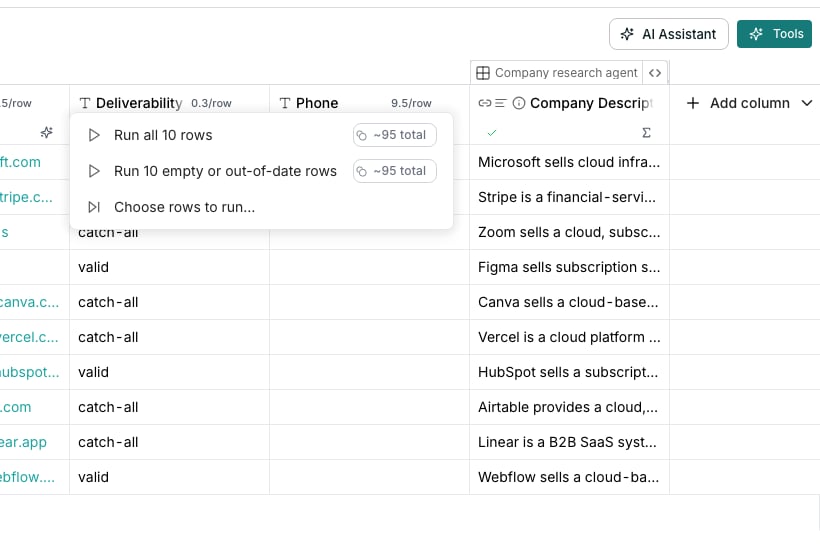Select the cell 'HubSpot sells a subscript...'
Image resolution: width=820 pixels, height=560 pixels.
click(x=570, y=372)
